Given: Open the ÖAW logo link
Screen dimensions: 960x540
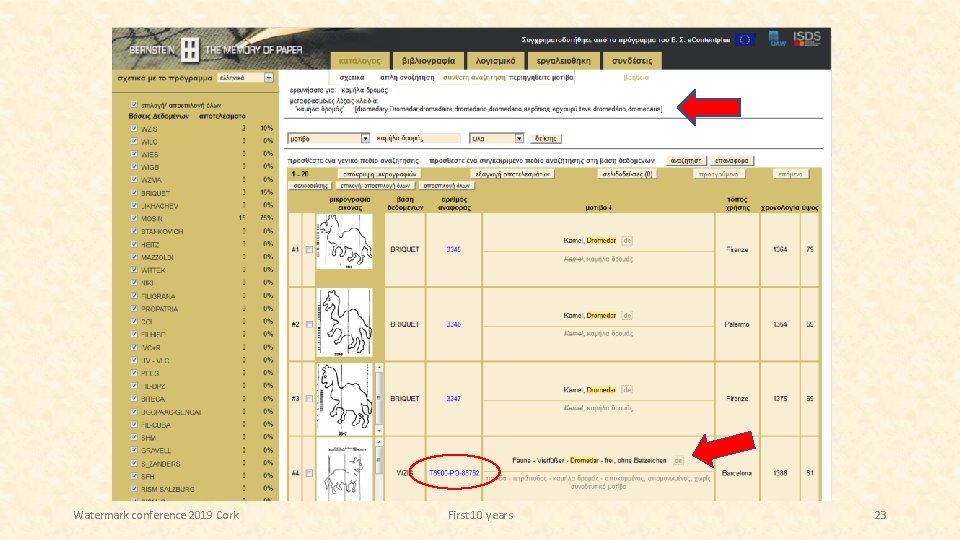Looking at the screenshot, I should click(x=778, y=39).
